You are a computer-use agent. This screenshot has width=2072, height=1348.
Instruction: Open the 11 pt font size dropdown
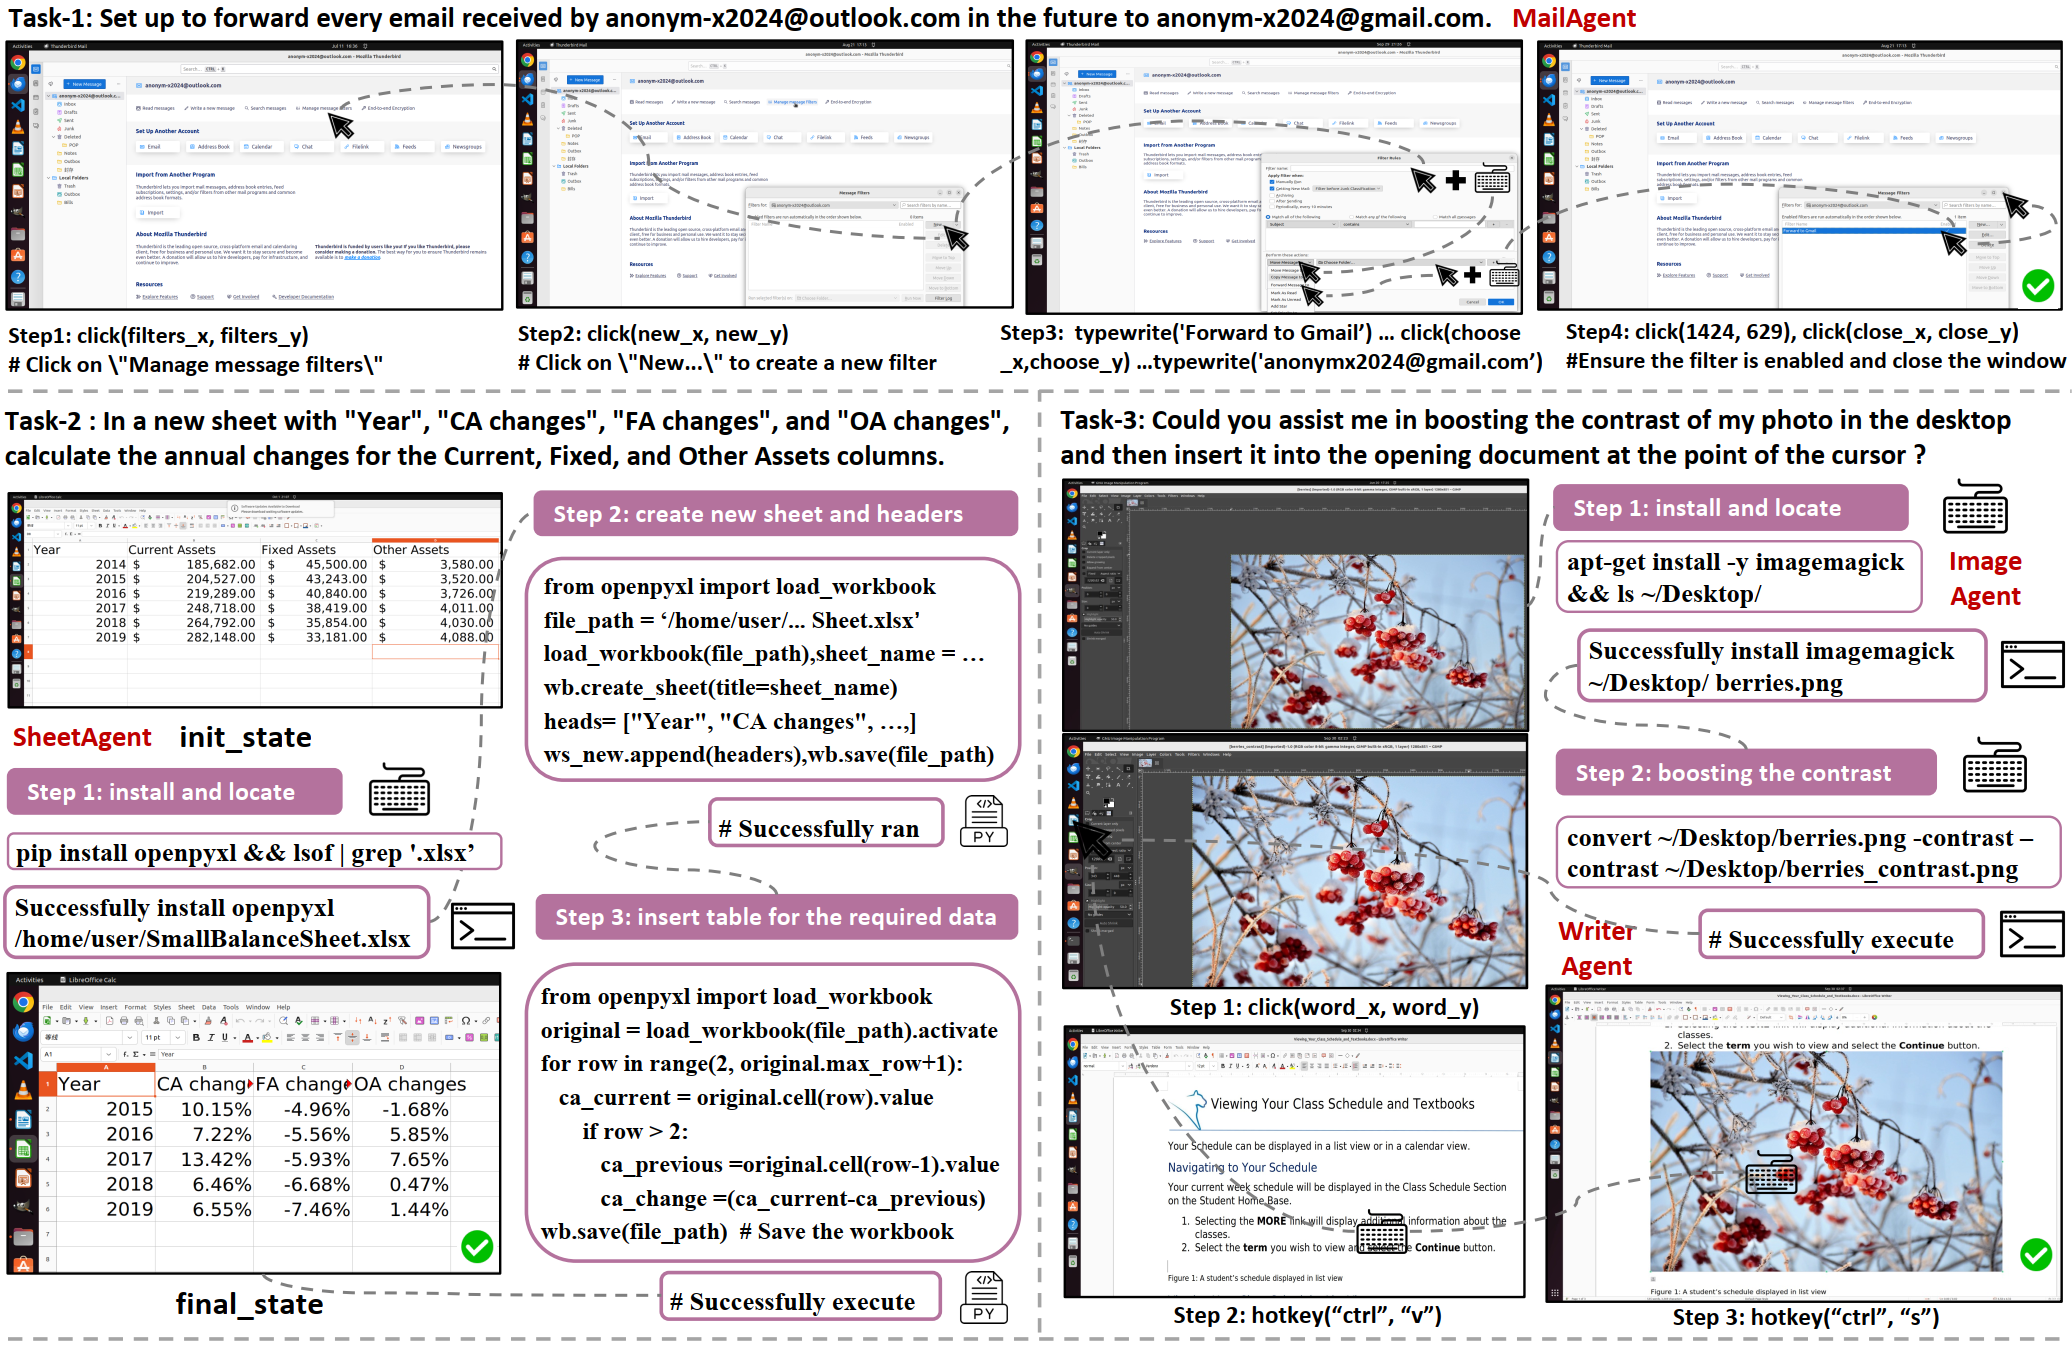(x=178, y=1038)
